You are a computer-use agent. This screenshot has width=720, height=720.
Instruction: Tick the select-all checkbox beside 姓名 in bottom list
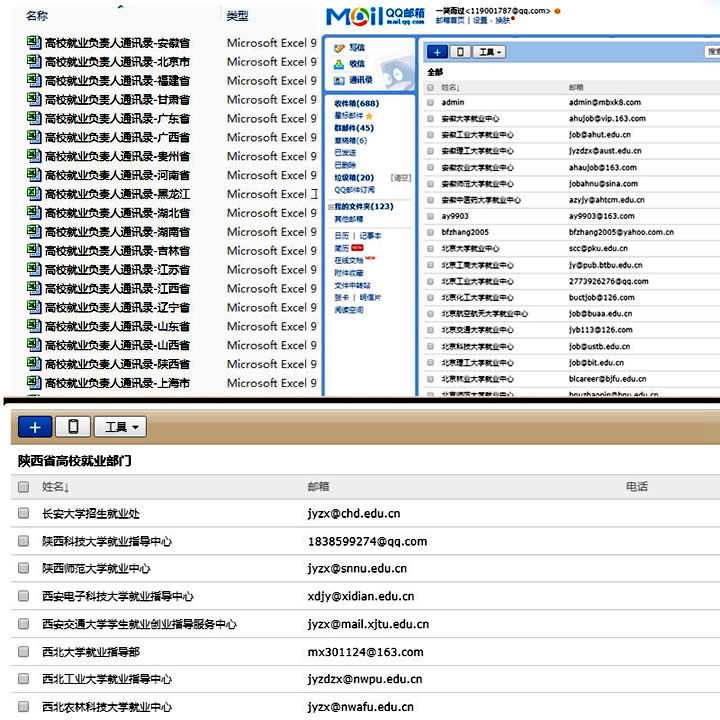[x=23, y=487]
